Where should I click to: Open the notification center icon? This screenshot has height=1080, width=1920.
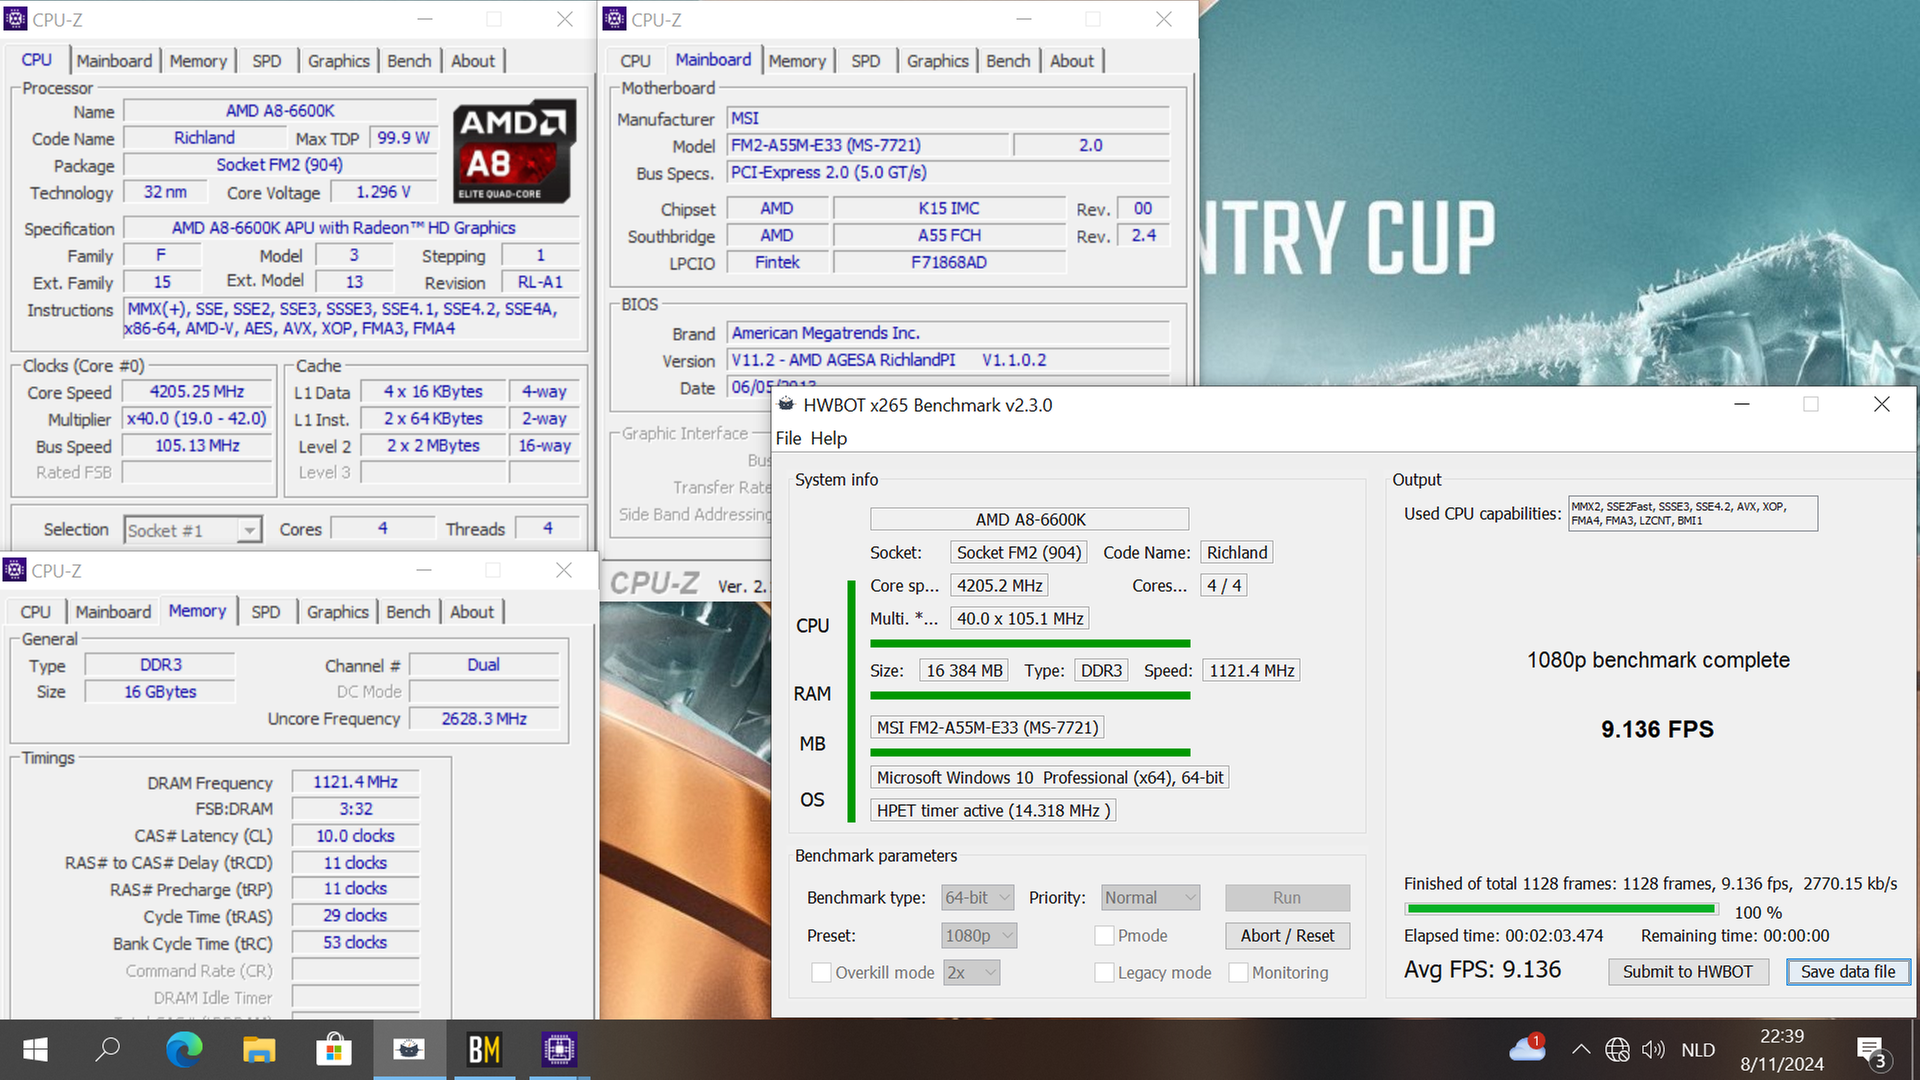(x=1872, y=1051)
